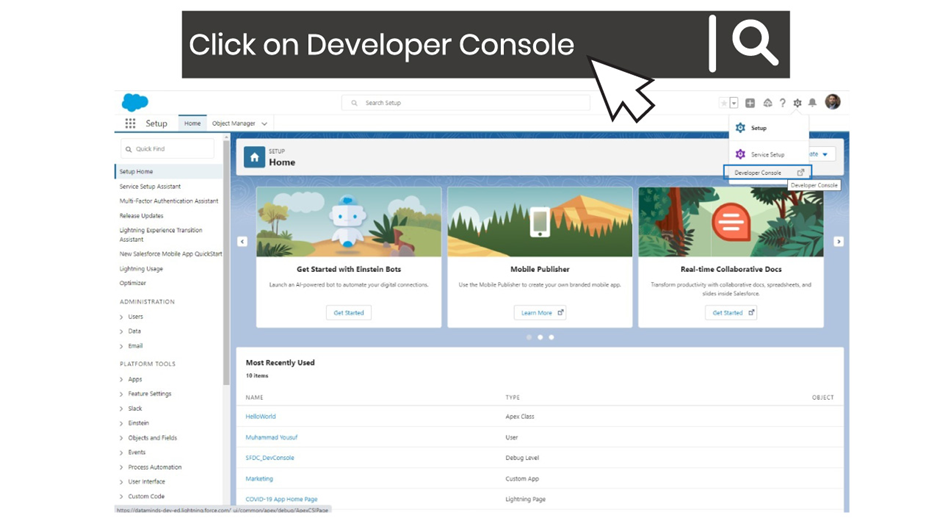This screenshot has width=940, height=529.
Task: Focus the Search Setup field
Action: tap(466, 103)
